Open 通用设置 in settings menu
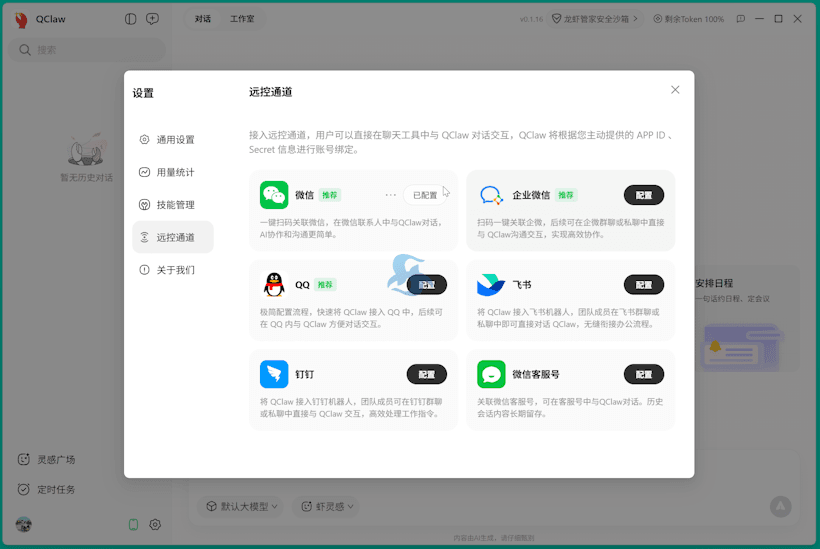The height and width of the screenshot is (549, 820). [173, 140]
